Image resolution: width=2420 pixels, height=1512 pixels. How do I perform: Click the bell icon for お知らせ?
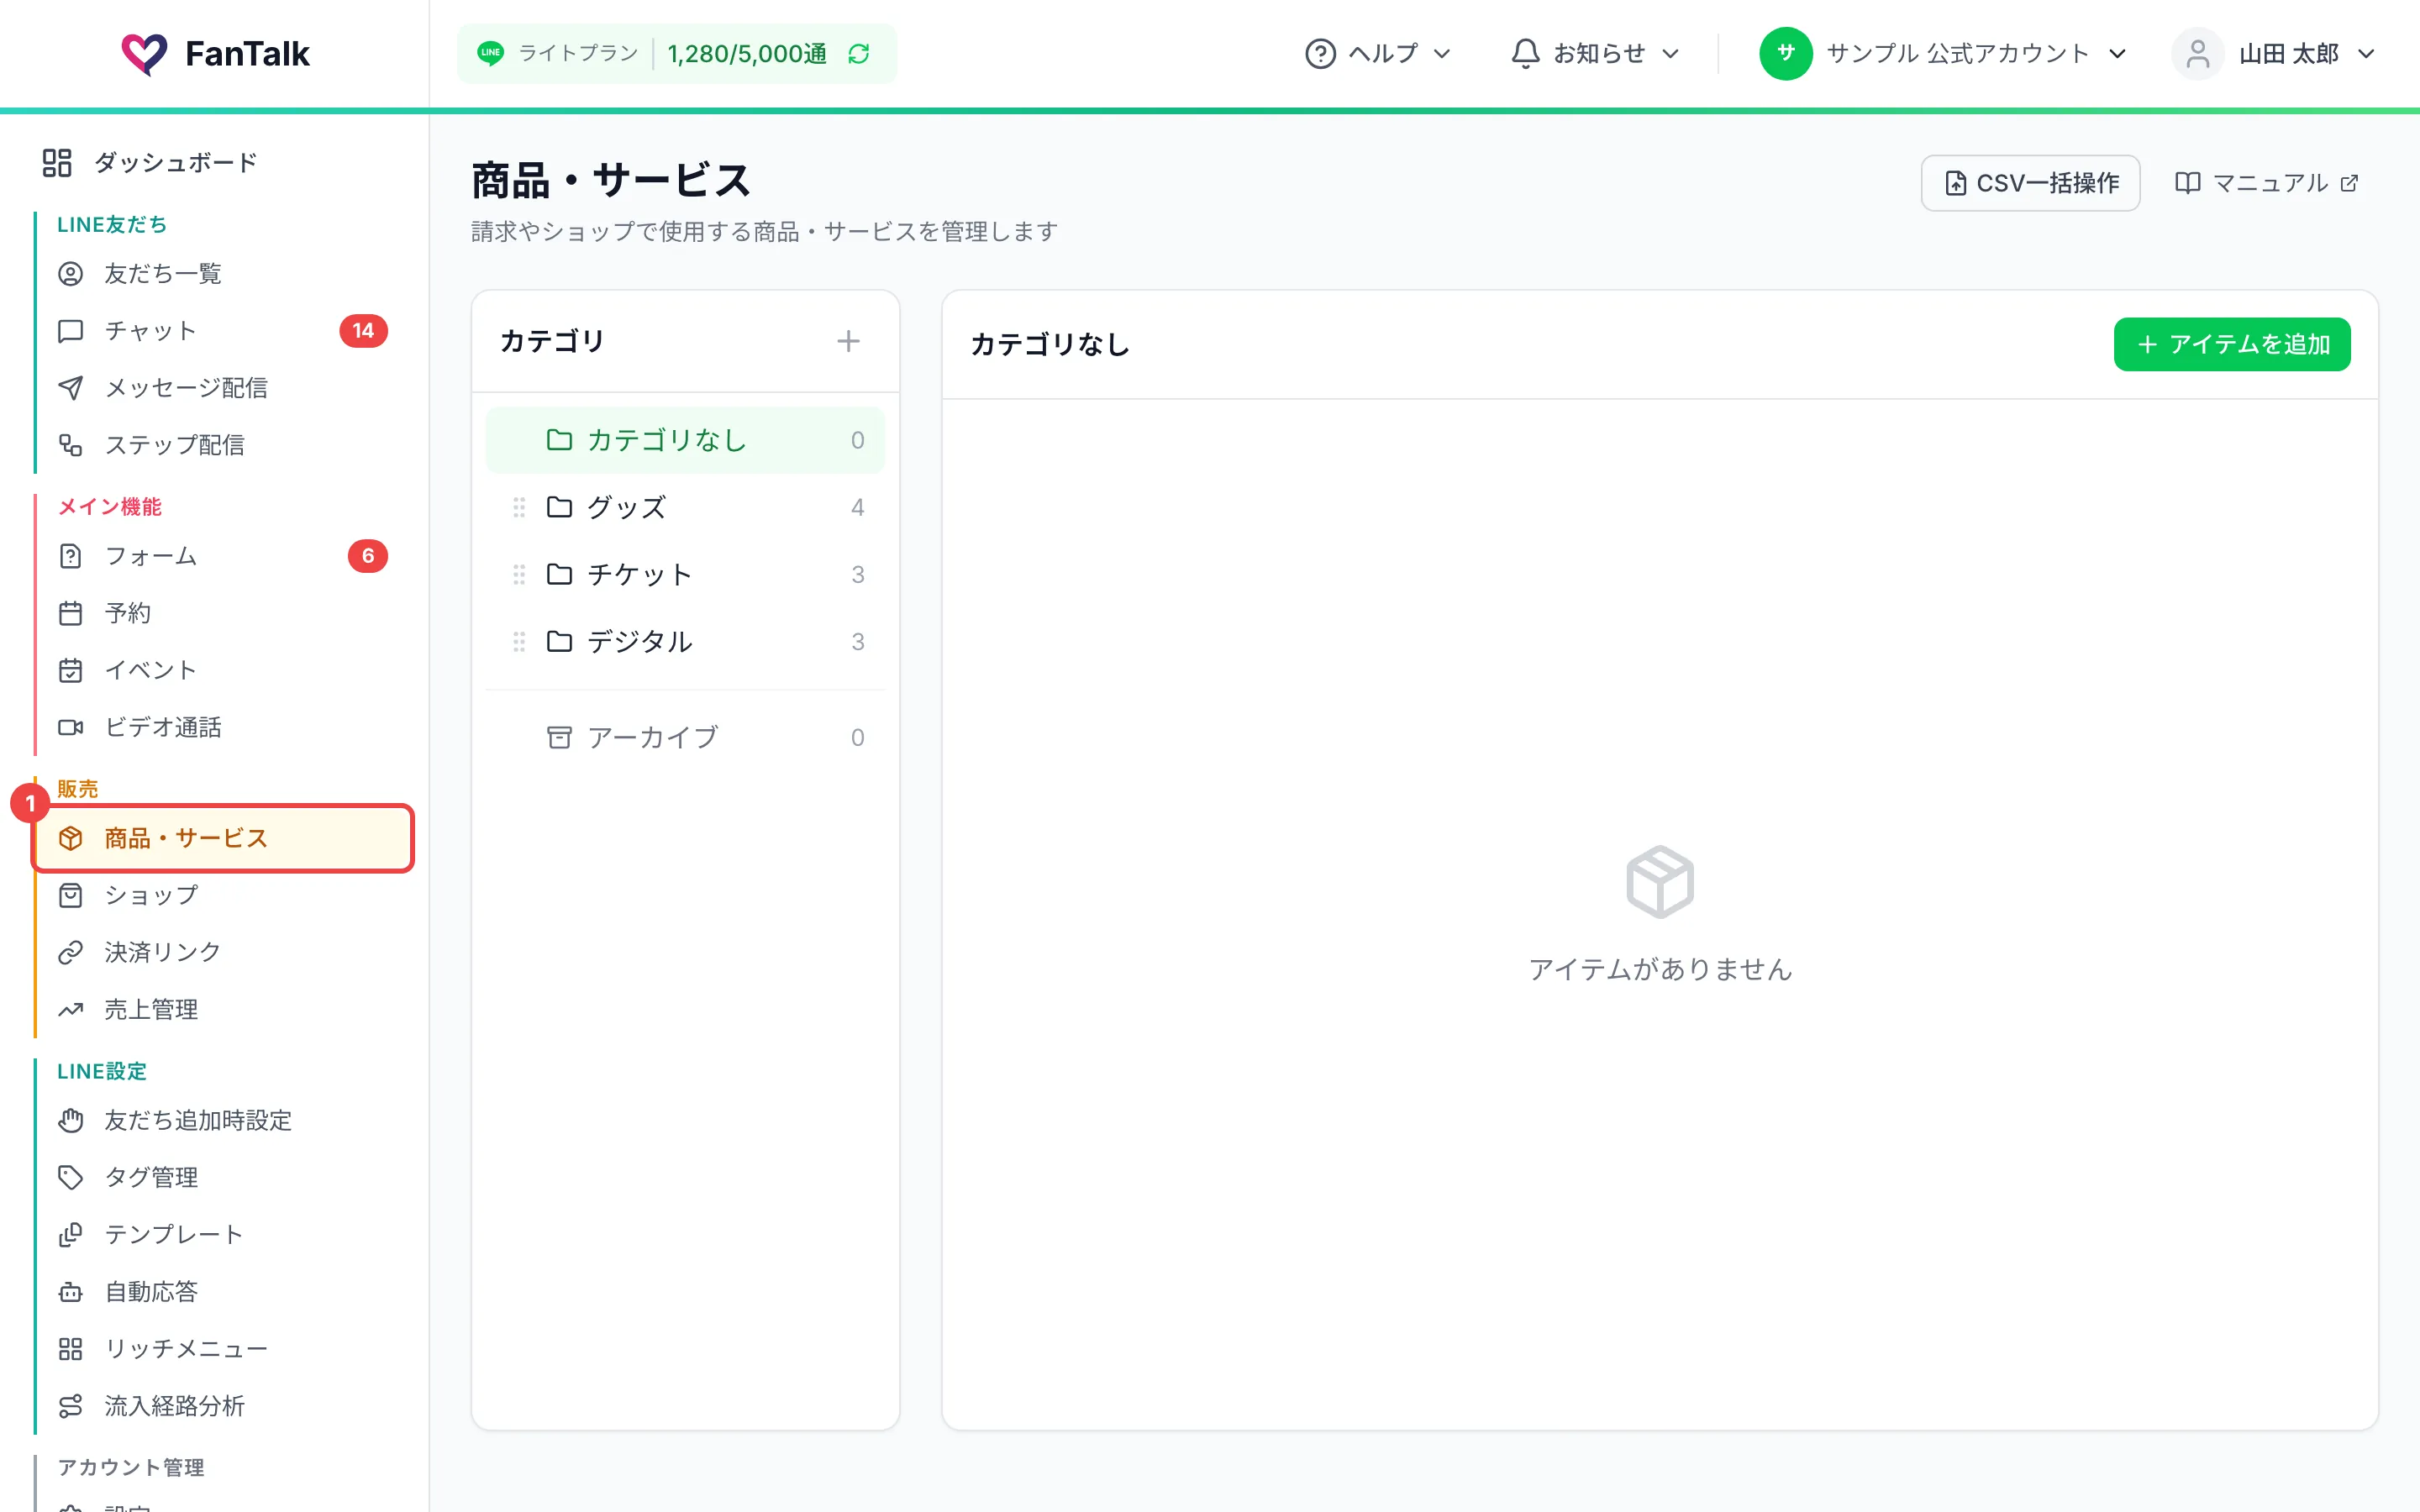click(x=1525, y=54)
